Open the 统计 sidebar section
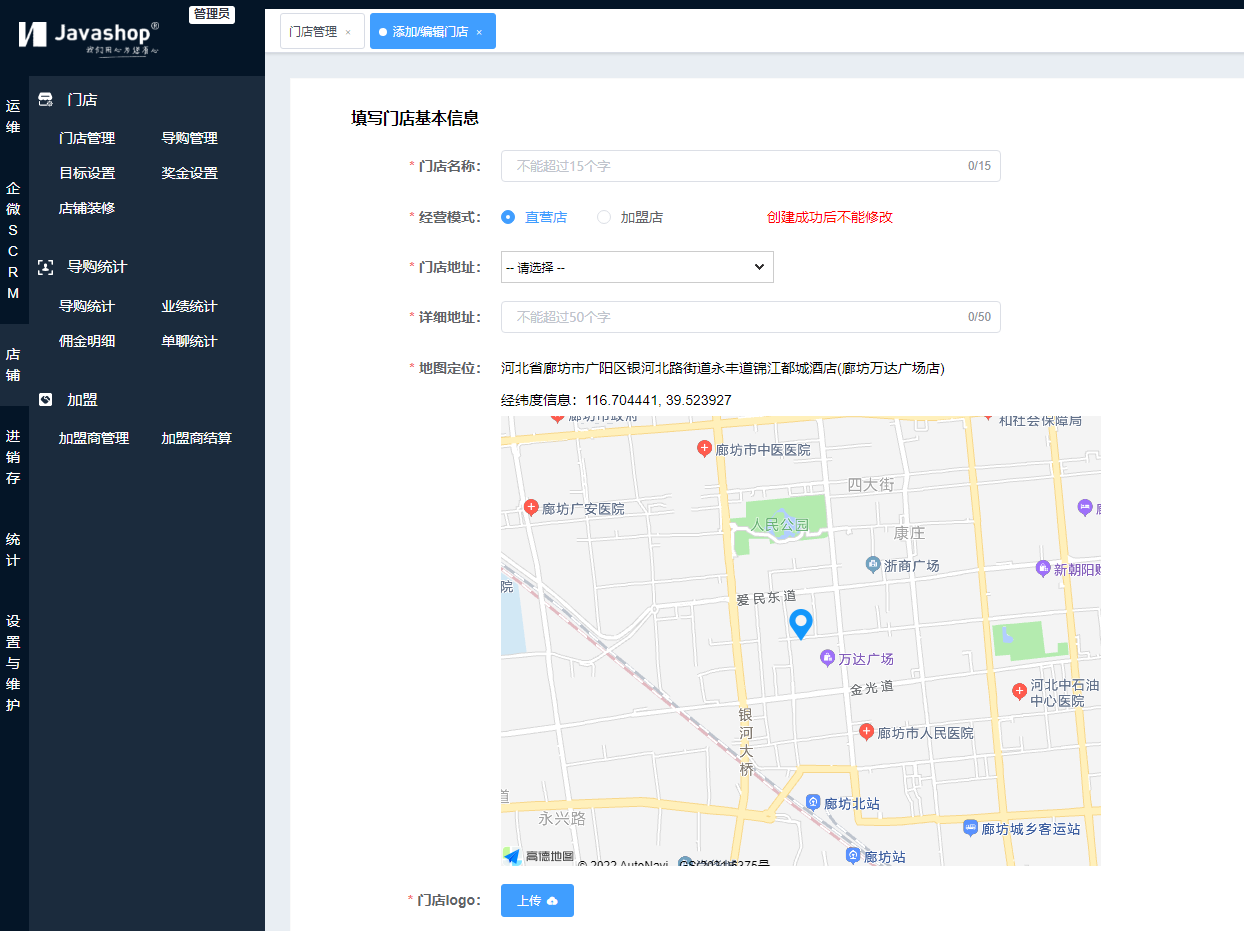 (13, 549)
